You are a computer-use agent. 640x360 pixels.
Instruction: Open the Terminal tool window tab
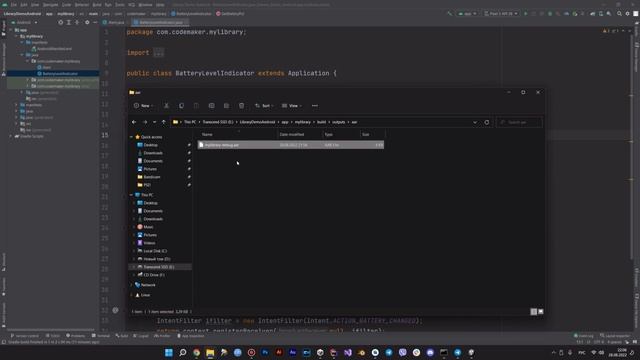click(101, 336)
